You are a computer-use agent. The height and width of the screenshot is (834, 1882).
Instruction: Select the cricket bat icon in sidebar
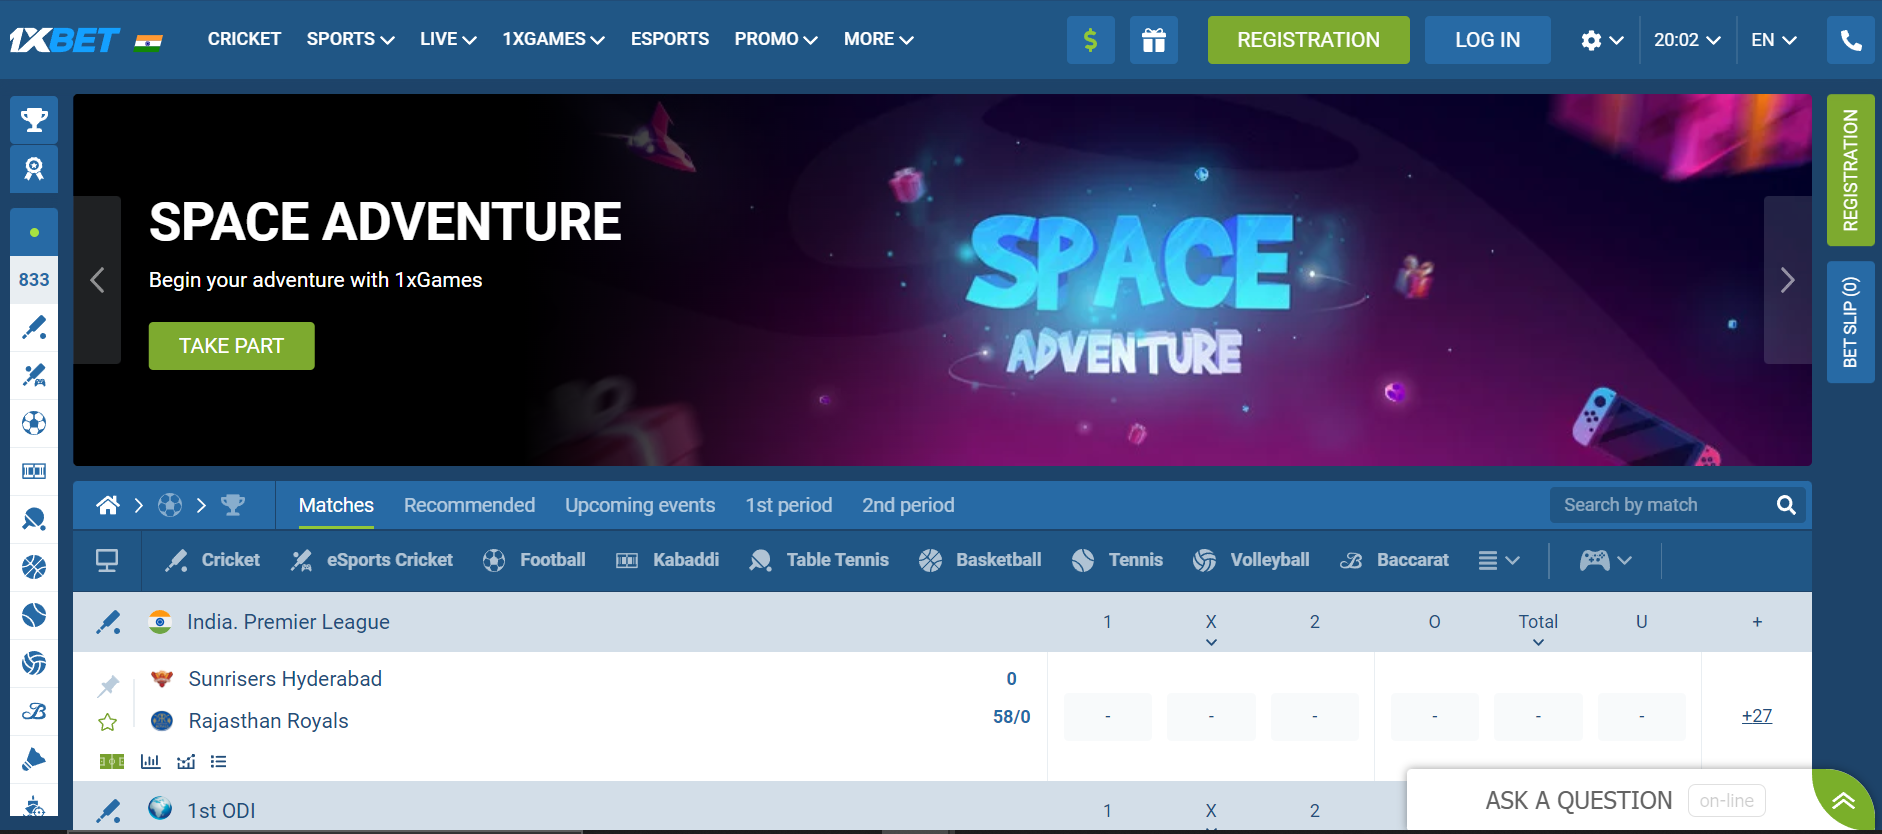pos(34,327)
